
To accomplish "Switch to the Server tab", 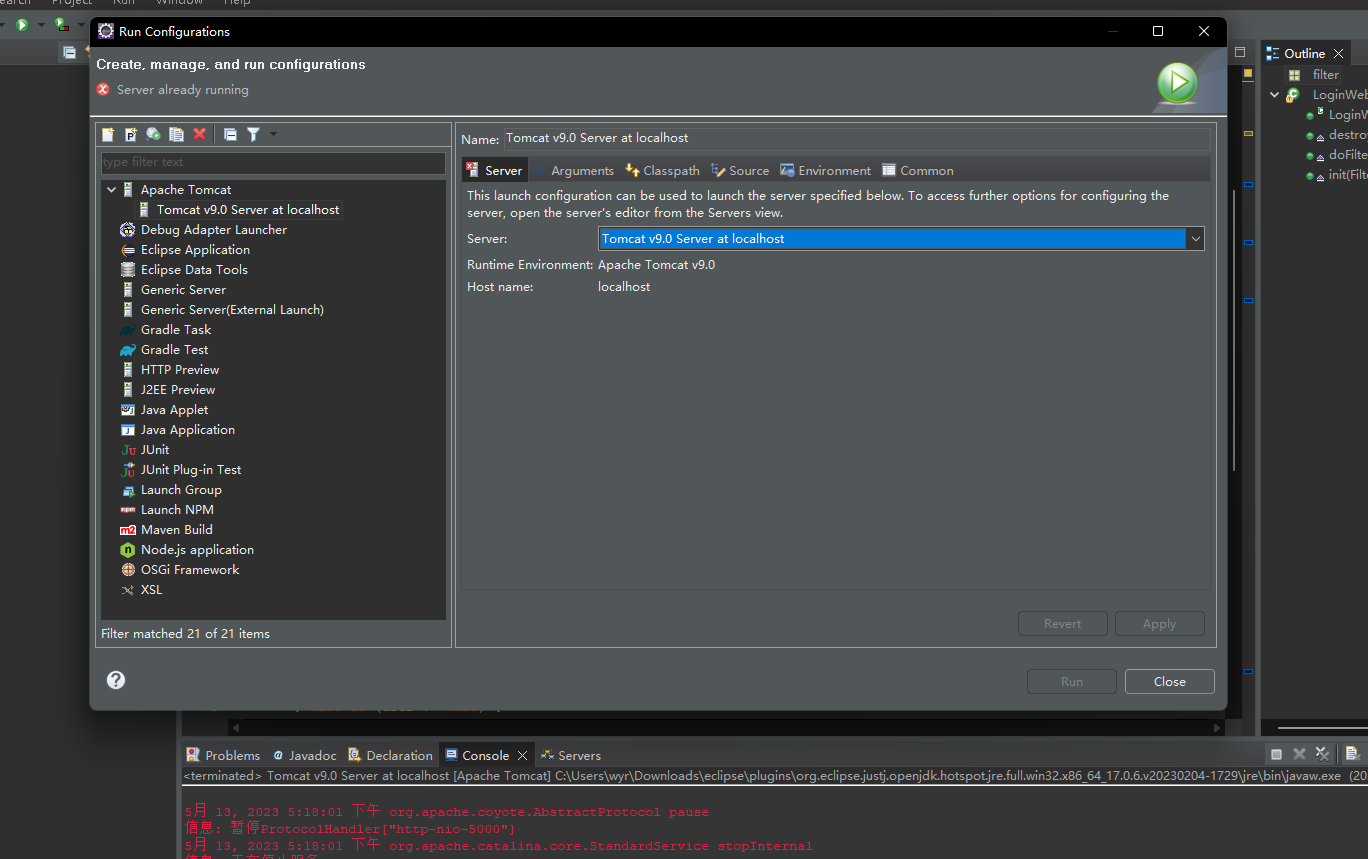I will (x=494, y=170).
